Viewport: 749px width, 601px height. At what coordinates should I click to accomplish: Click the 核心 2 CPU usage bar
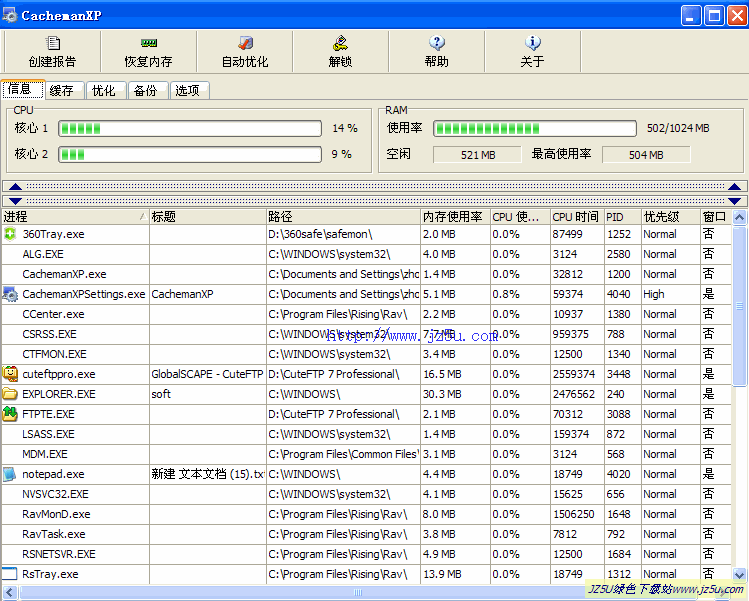(190, 154)
